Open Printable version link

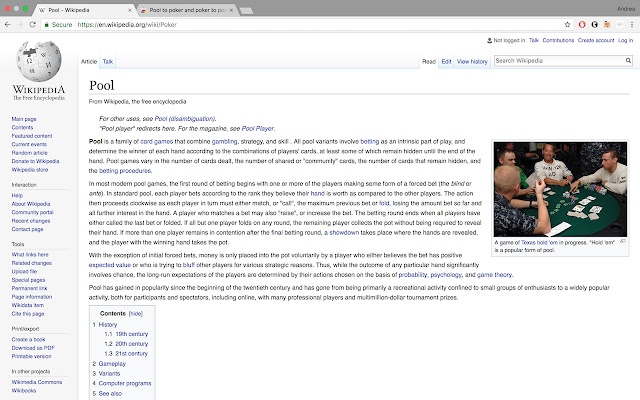coord(31,356)
